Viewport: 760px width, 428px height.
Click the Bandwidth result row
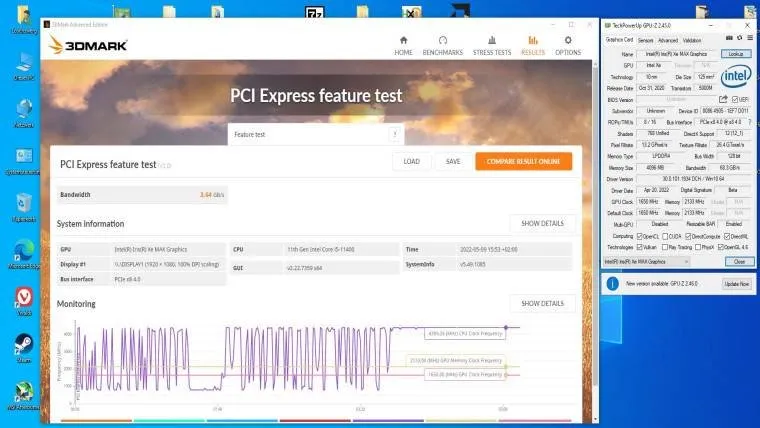pyautogui.click(x=142, y=195)
